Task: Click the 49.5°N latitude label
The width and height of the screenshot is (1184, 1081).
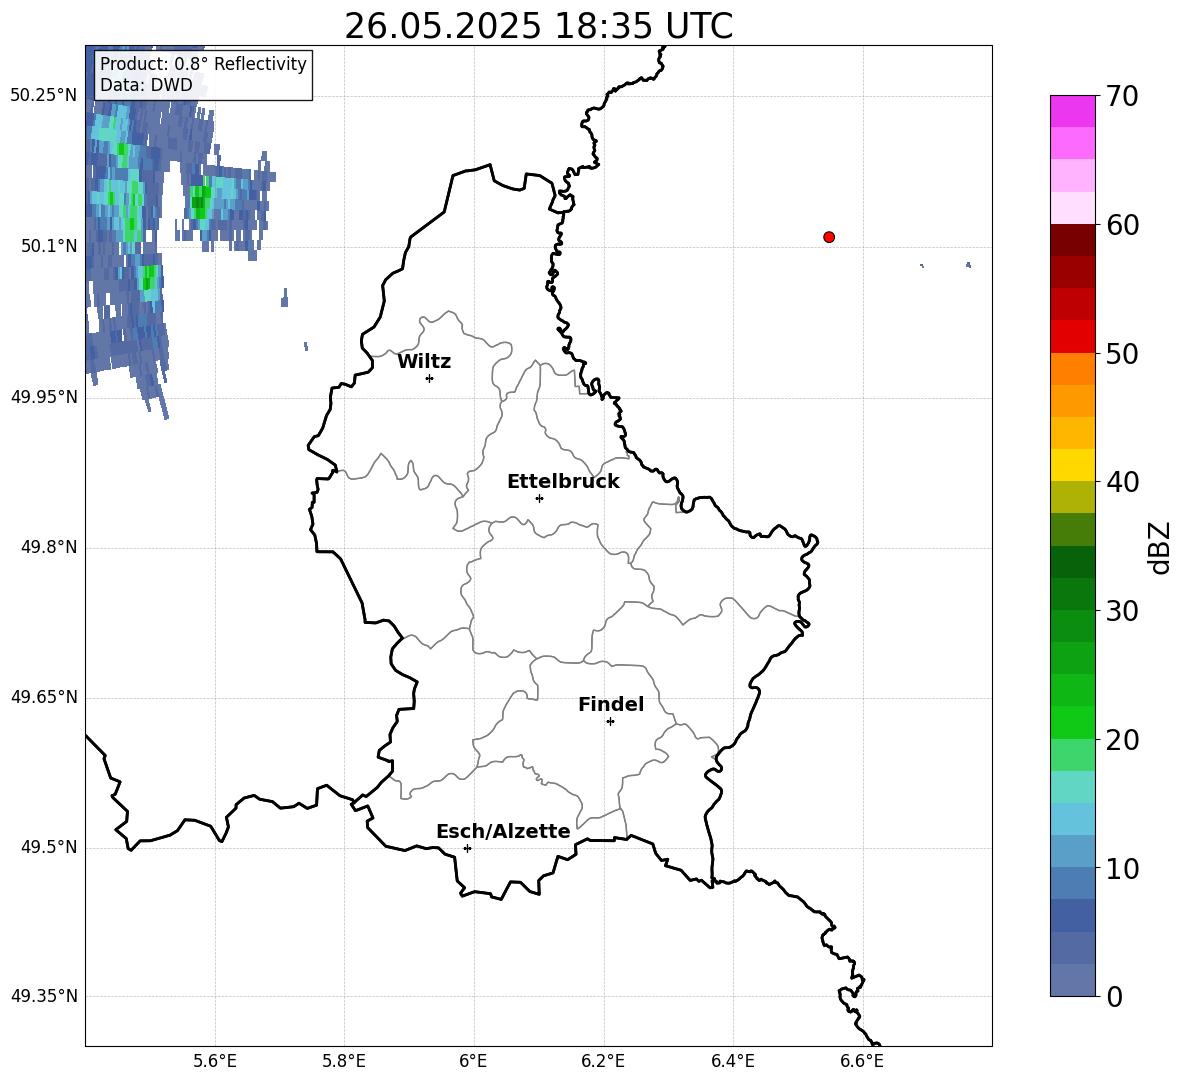Action: [x=49, y=847]
